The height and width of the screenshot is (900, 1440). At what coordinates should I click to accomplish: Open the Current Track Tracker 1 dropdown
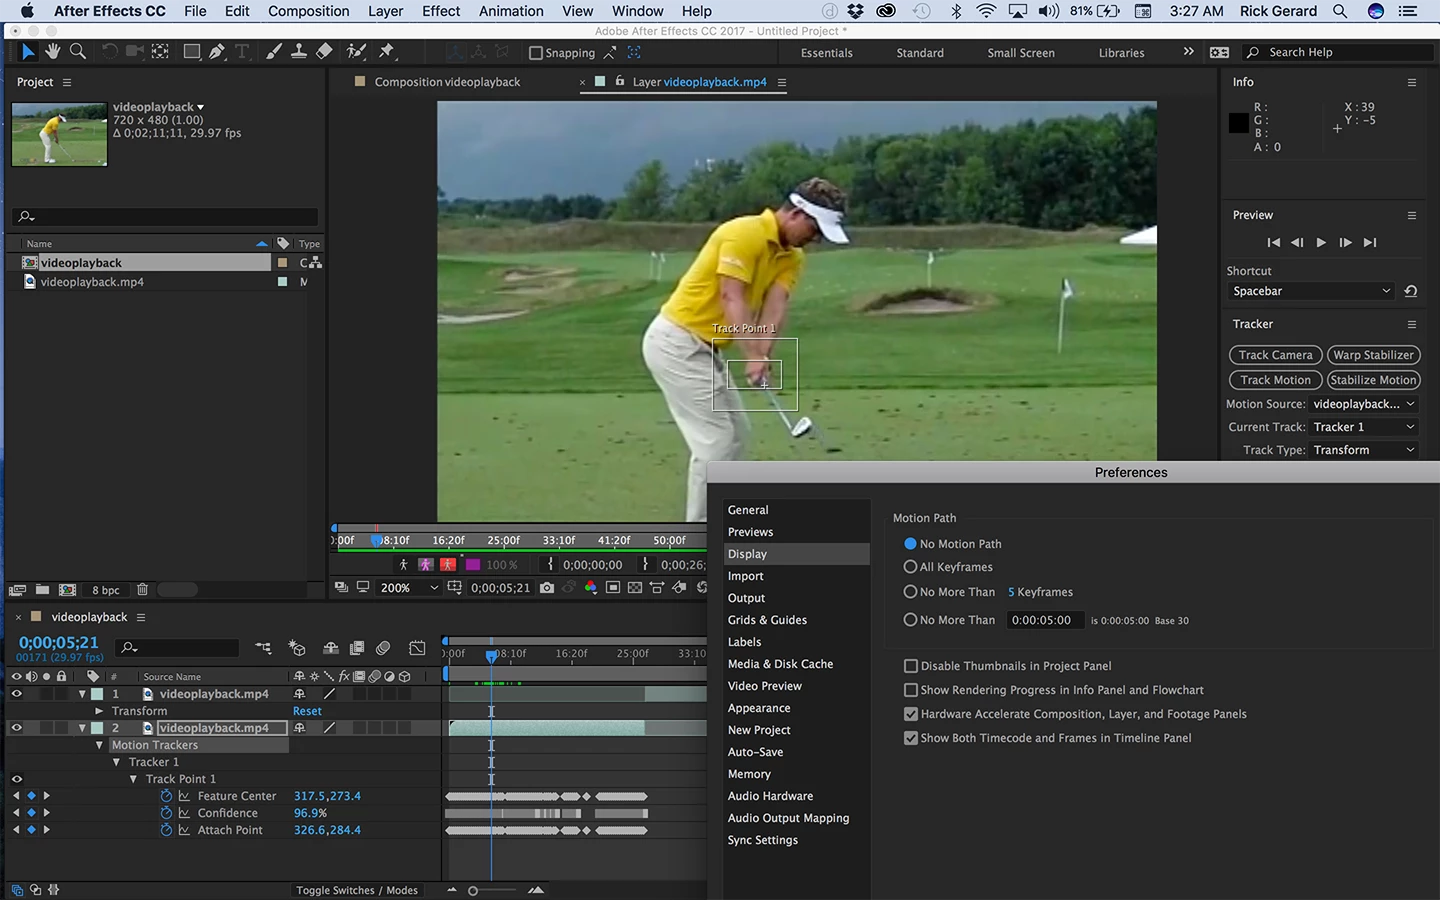click(x=1364, y=427)
